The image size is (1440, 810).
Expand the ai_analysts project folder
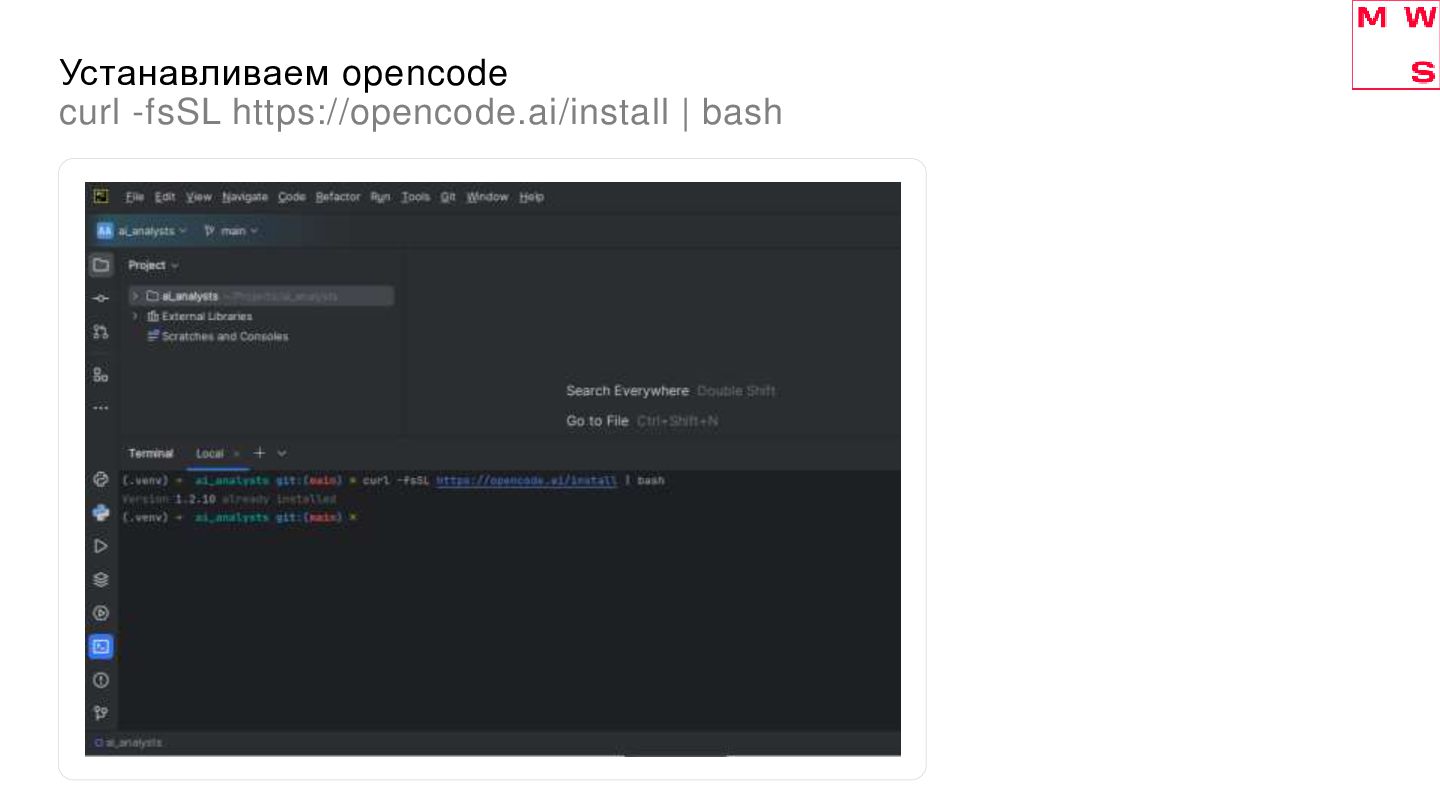[135, 296]
